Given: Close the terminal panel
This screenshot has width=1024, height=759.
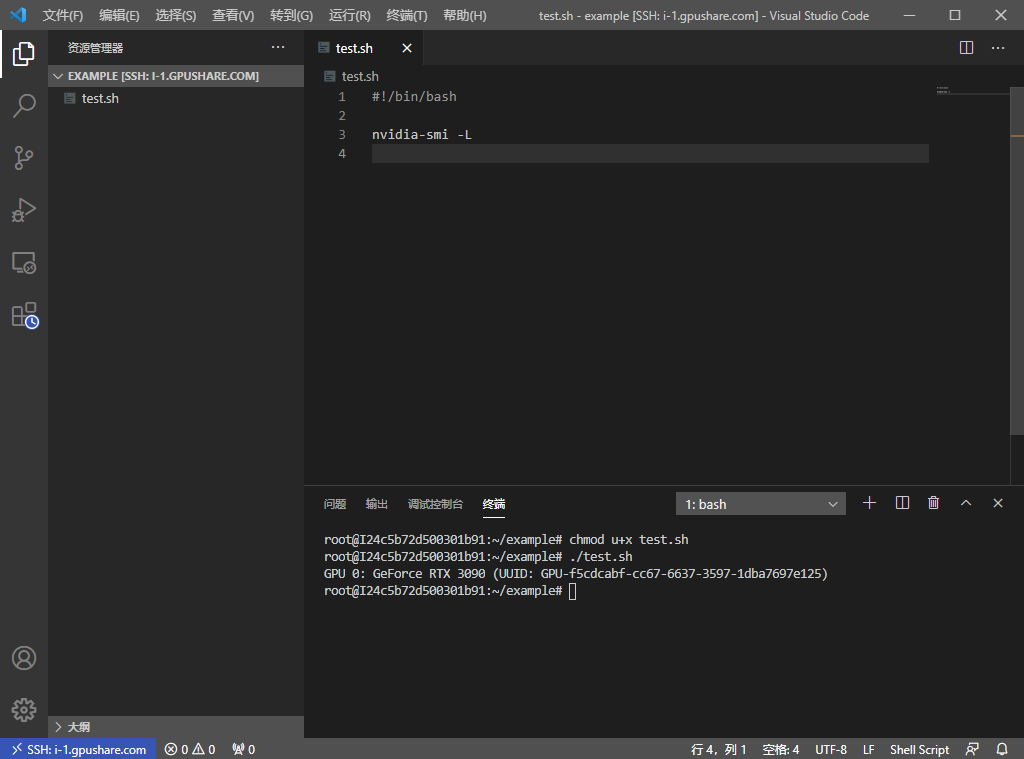Looking at the screenshot, I should [997, 503].
